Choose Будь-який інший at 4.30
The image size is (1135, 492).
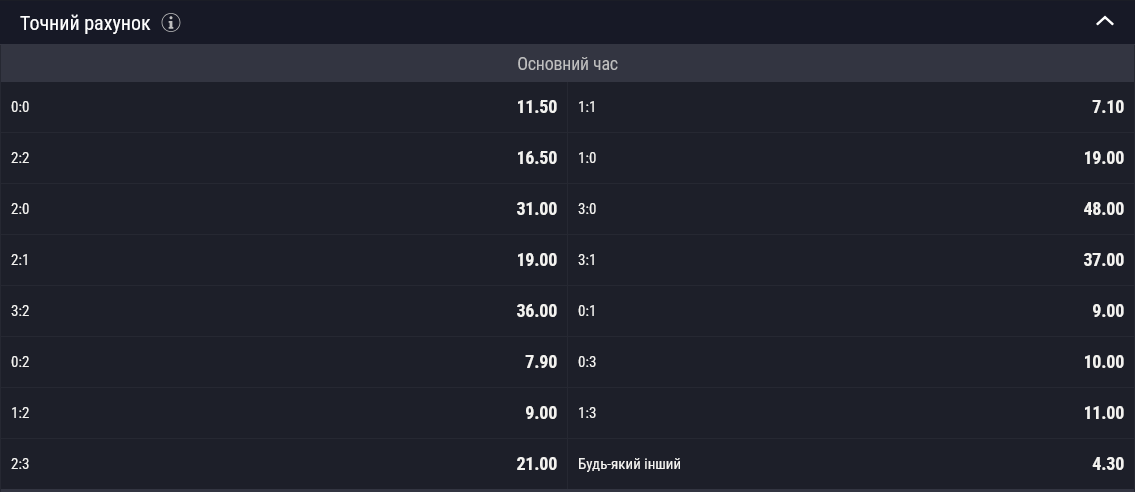[851, 464]
